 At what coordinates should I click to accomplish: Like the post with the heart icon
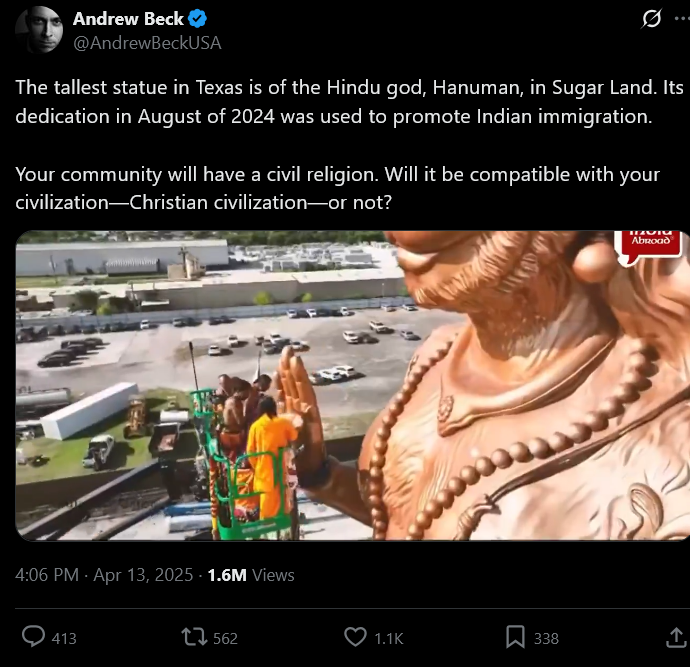pyautogui.click(x=355, y=637)
